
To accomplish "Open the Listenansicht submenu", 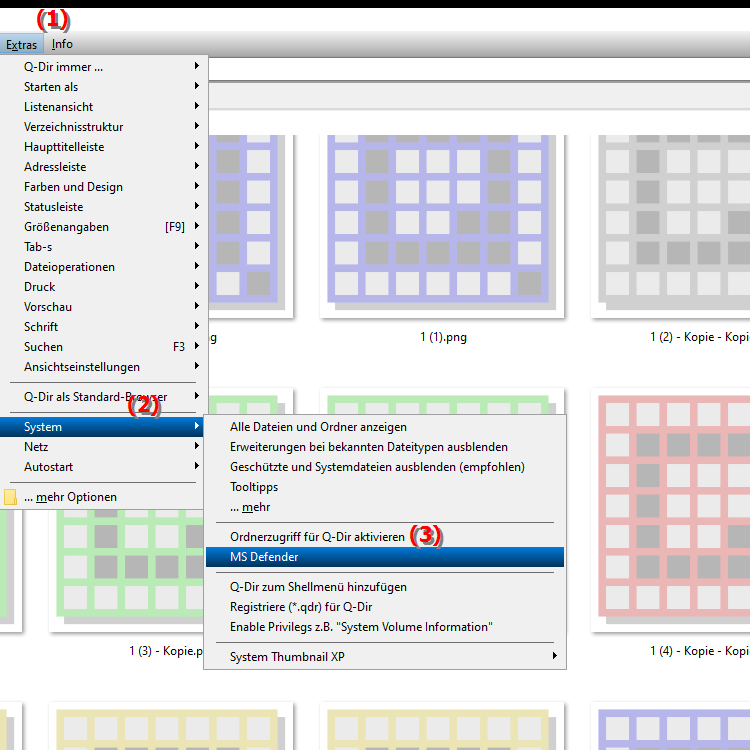I will (x=104, y=107).
